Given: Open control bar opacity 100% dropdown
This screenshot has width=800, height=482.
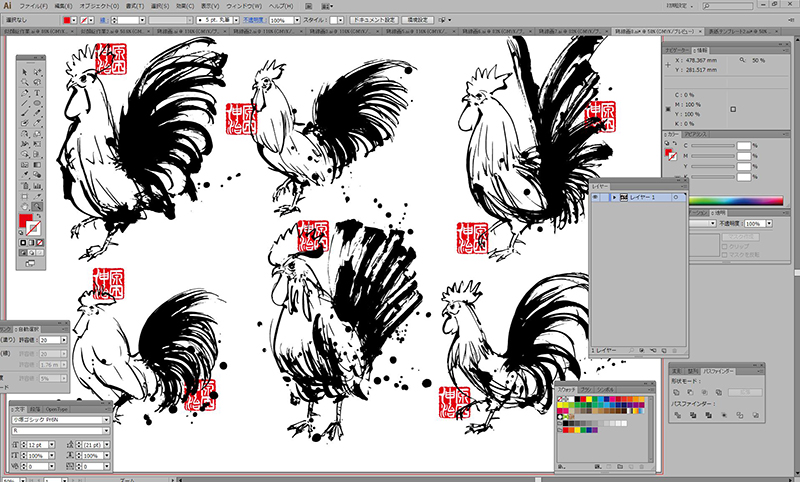Looking at the screenshot, I should (296, 20).
